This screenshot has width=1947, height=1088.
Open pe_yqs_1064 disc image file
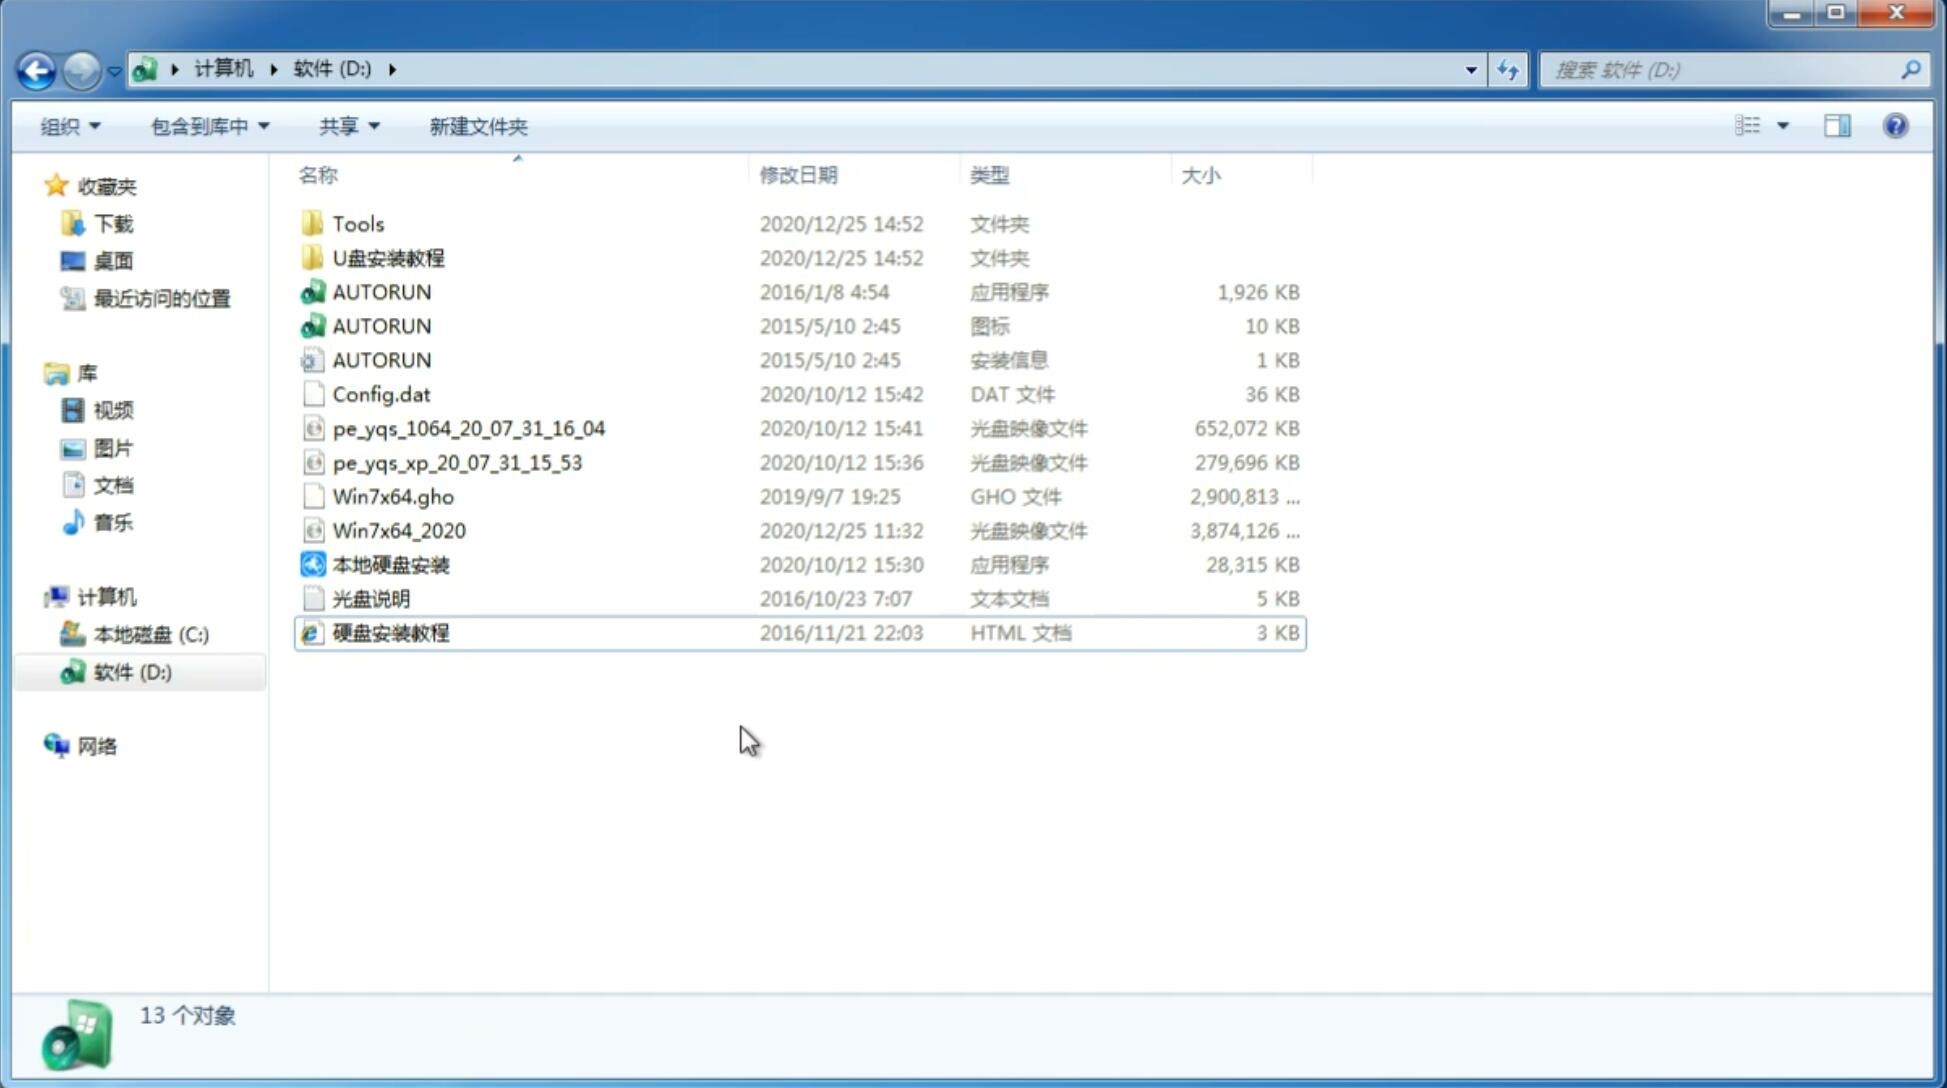(469, 426)
